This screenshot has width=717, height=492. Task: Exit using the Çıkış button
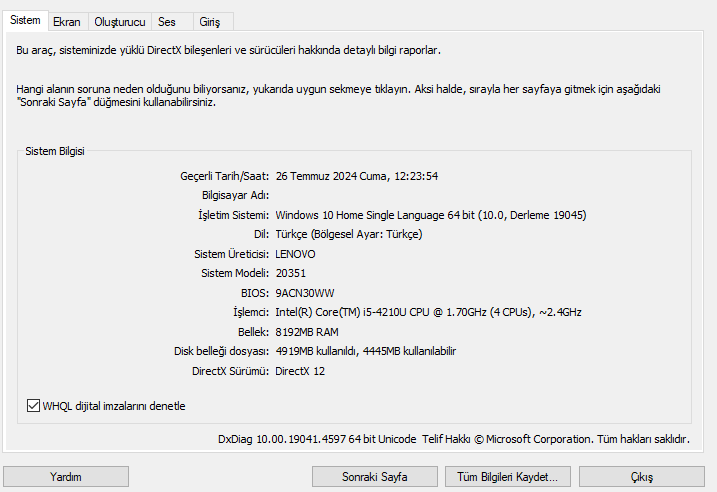641,477
